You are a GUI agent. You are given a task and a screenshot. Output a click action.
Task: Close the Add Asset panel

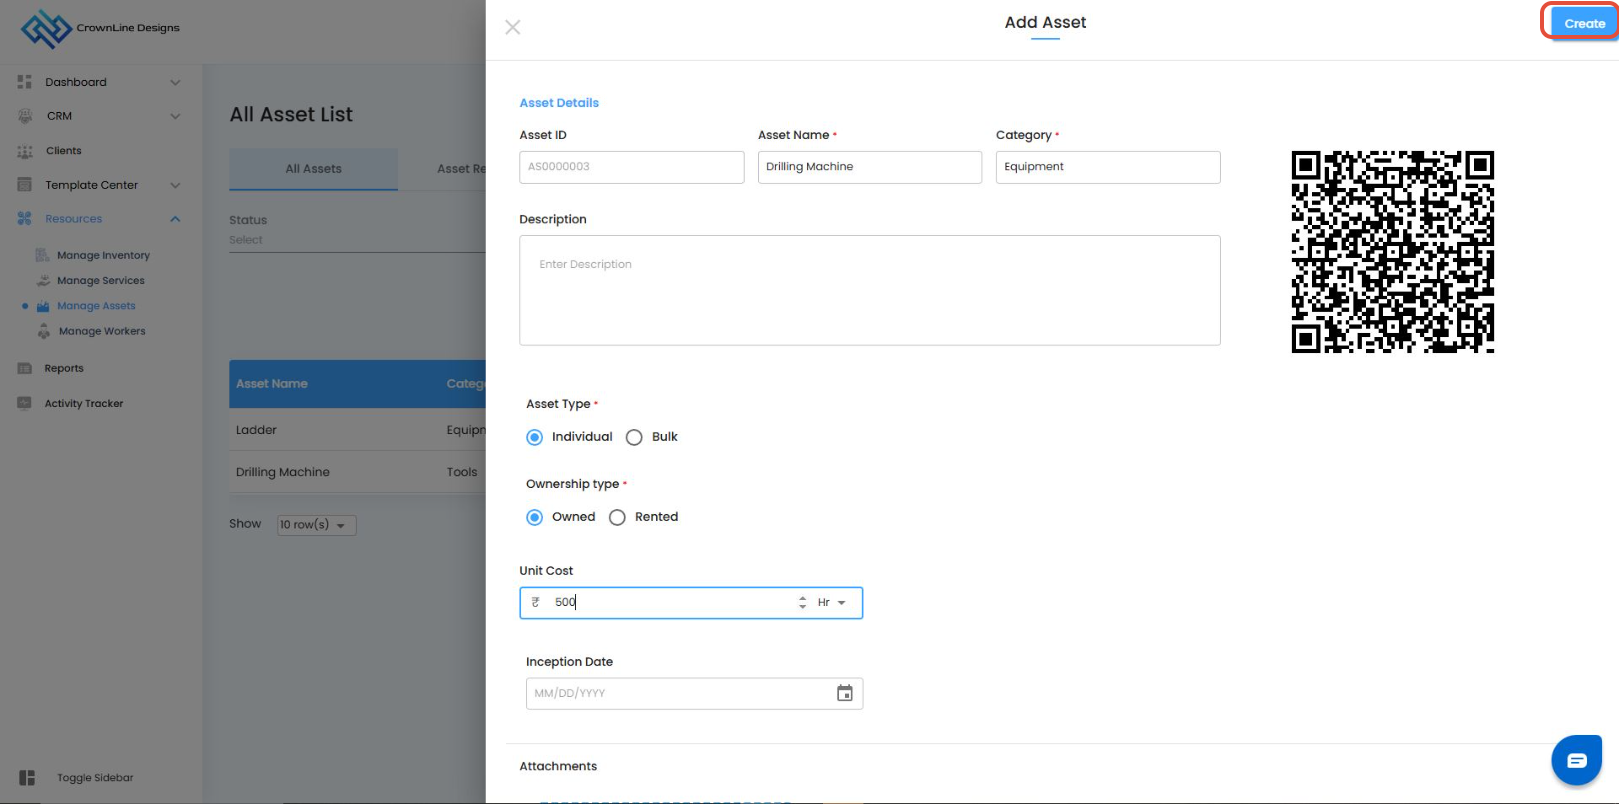[513, 27]
